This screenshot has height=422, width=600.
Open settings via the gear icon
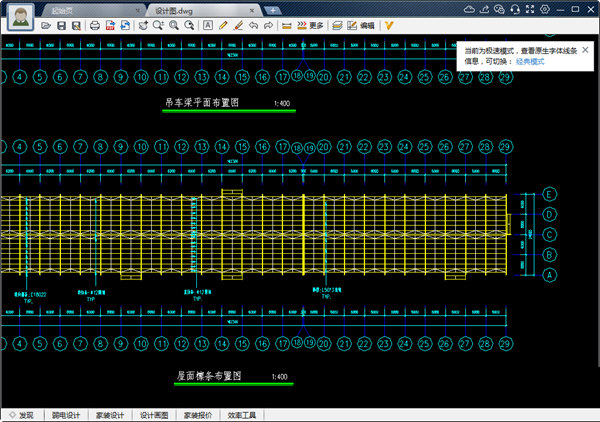[544, 8]
